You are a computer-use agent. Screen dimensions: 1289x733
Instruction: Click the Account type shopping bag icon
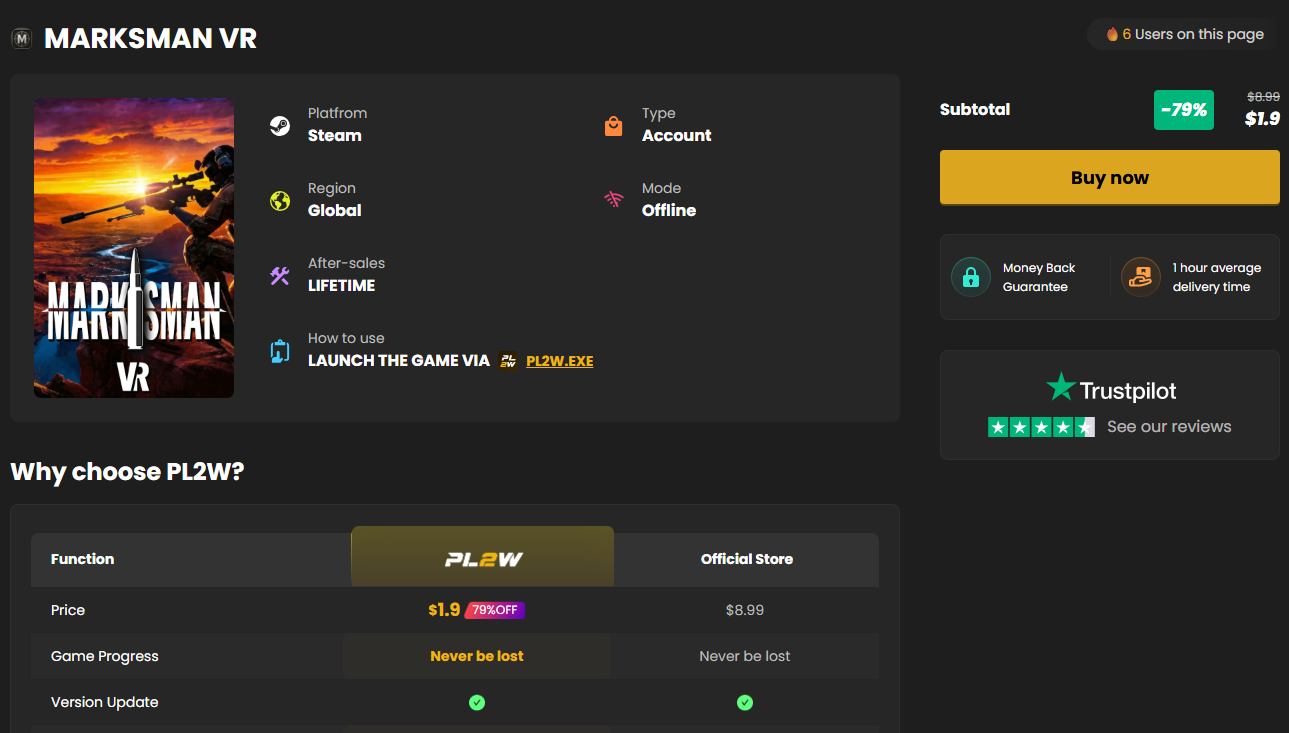pyautogui.click(x=614, y=126)
